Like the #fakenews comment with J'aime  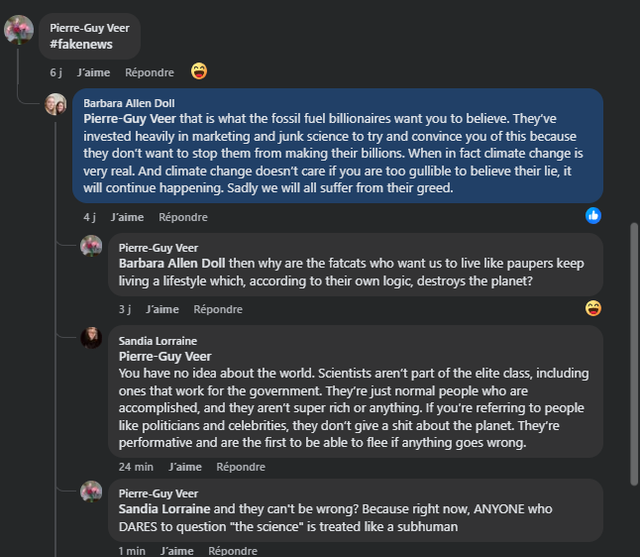pos(93,73)
